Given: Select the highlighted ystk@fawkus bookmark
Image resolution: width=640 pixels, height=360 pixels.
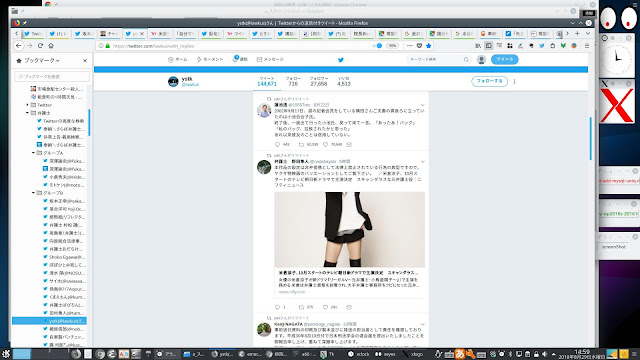Looking at the screenshot, I should 49,321.
